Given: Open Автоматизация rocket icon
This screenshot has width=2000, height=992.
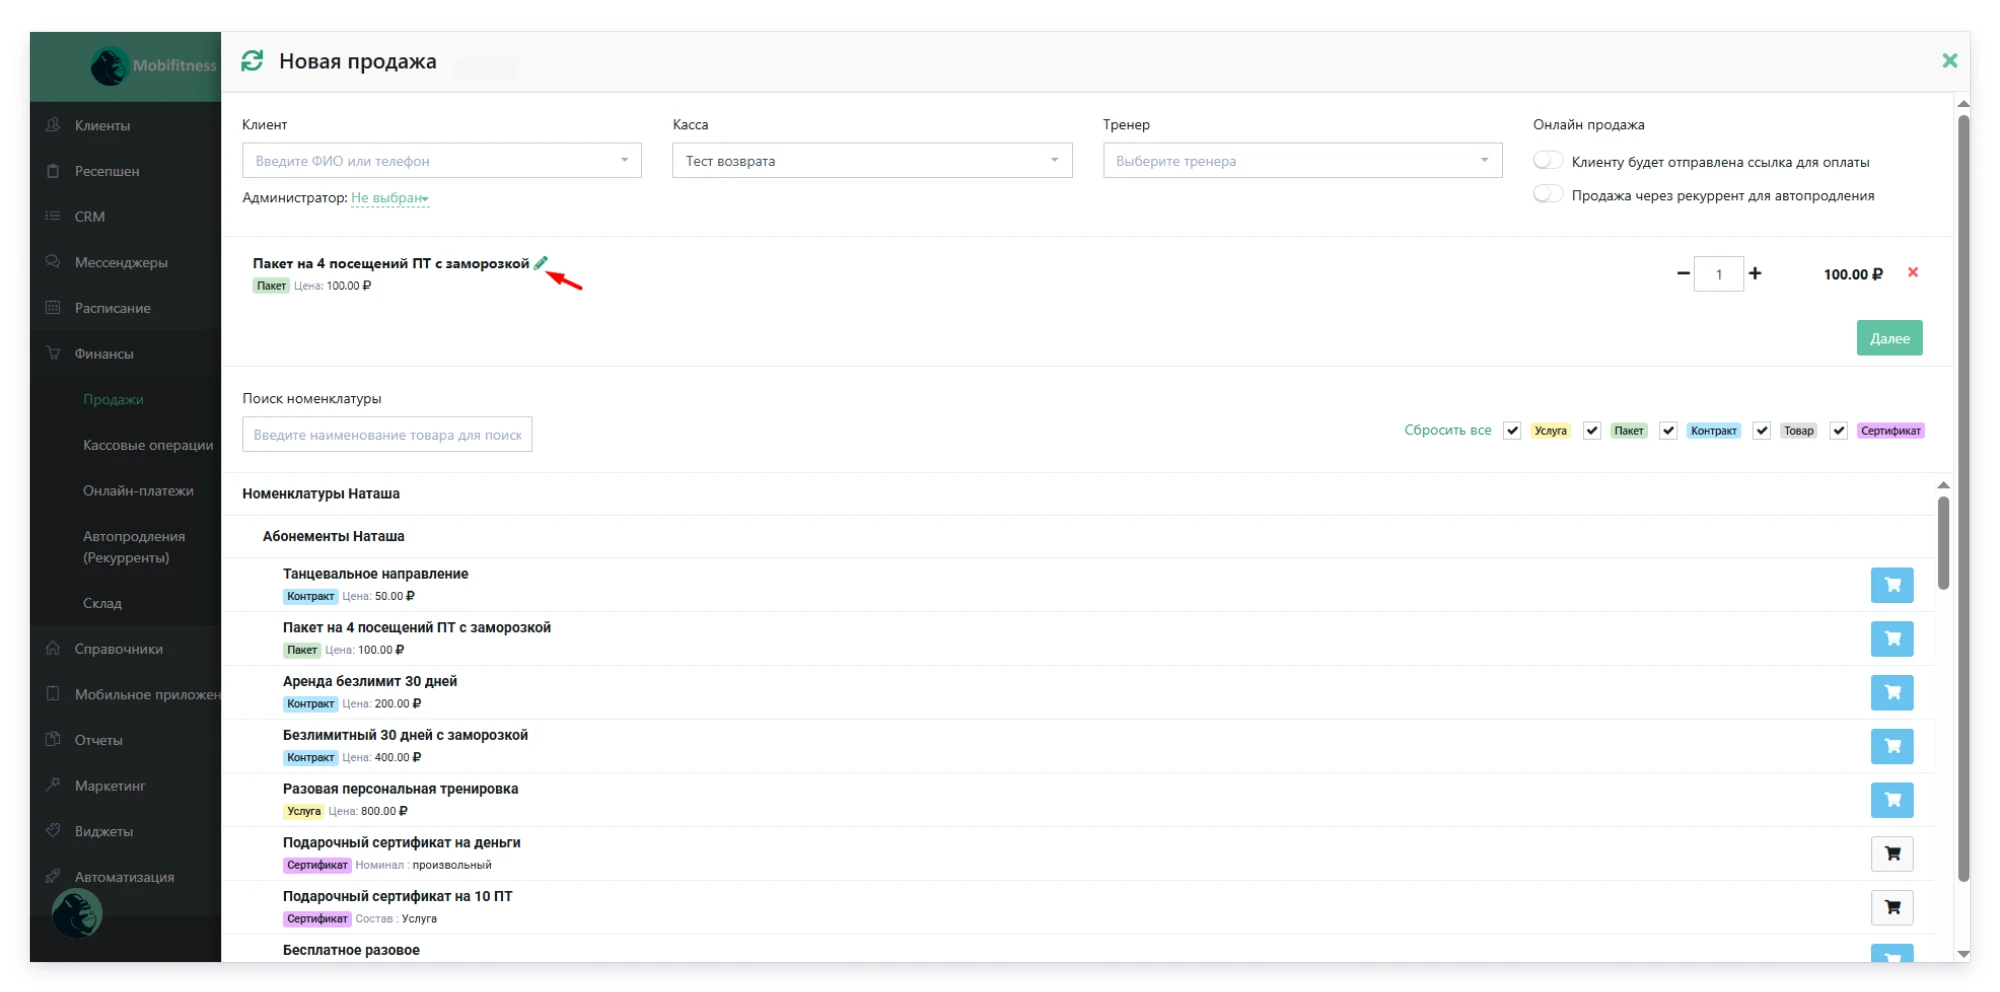Looking at the screenshot, I should click(x=53, y=876).
